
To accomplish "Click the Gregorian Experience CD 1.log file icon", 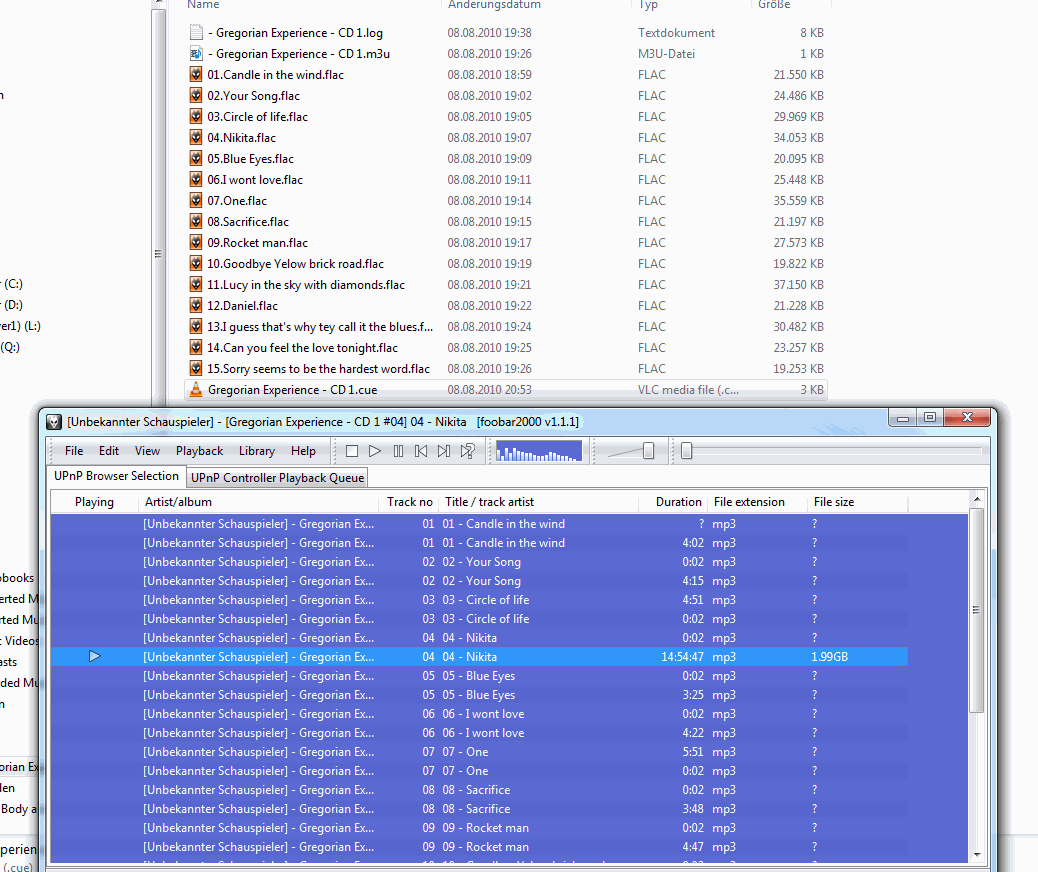I will tap(196, 32).
